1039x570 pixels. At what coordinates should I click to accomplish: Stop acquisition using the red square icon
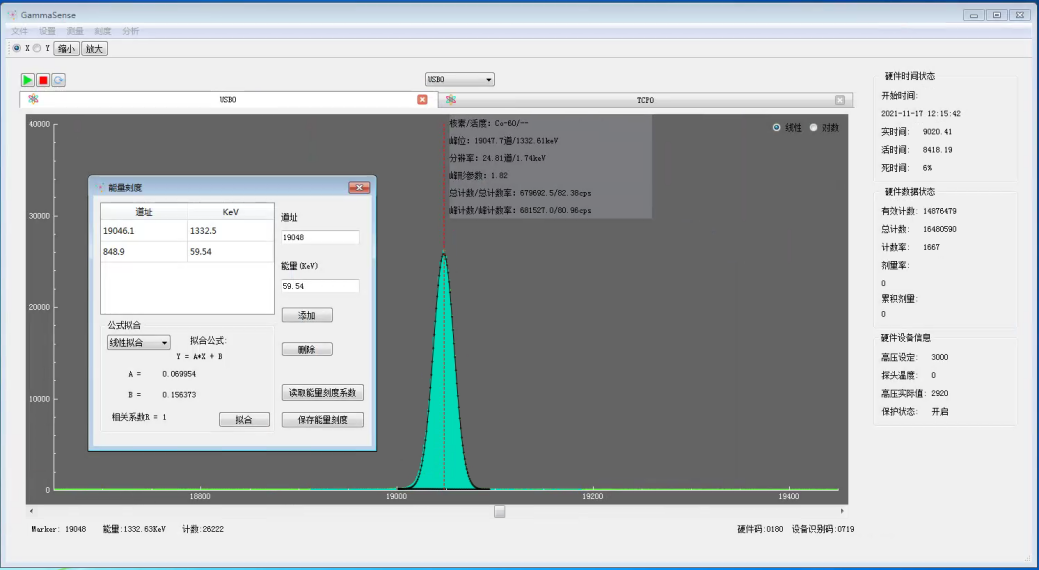[x=43, y=80]
